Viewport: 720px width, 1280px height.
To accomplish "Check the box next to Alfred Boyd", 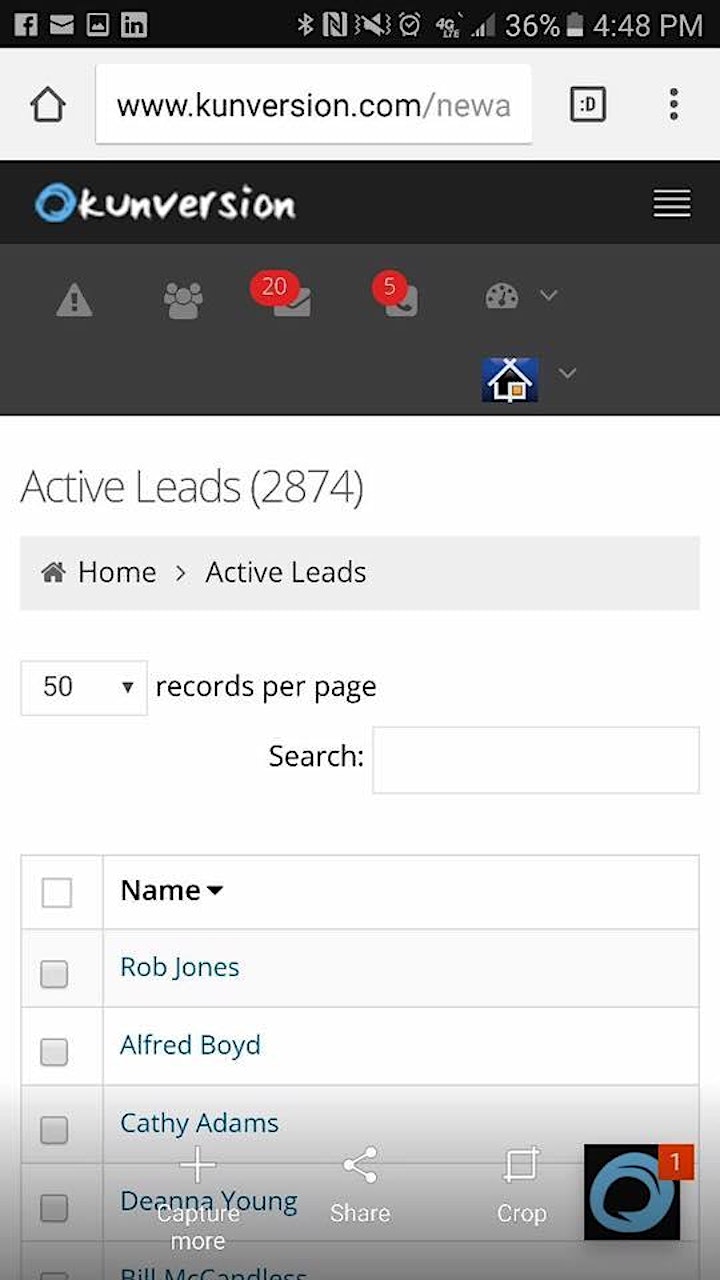I will coord(54,1051).
